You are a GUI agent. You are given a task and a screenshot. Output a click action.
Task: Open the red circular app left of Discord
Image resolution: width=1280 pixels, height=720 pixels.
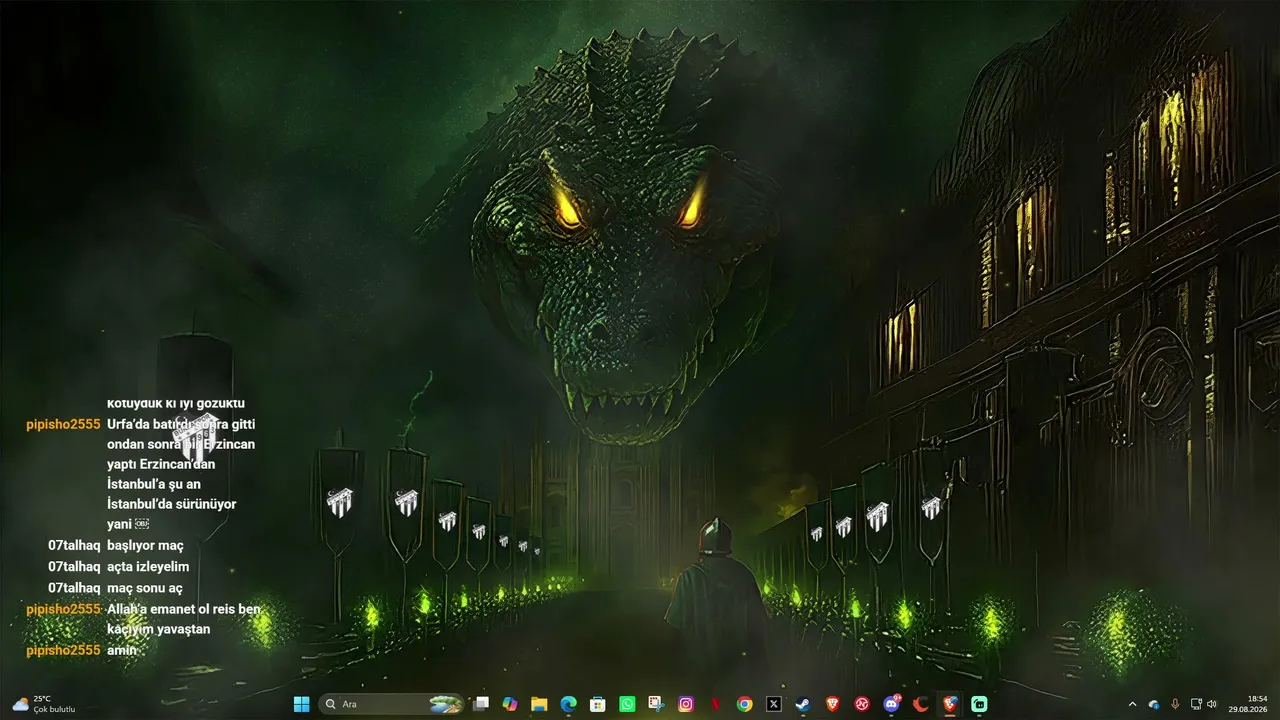[862, 704]
